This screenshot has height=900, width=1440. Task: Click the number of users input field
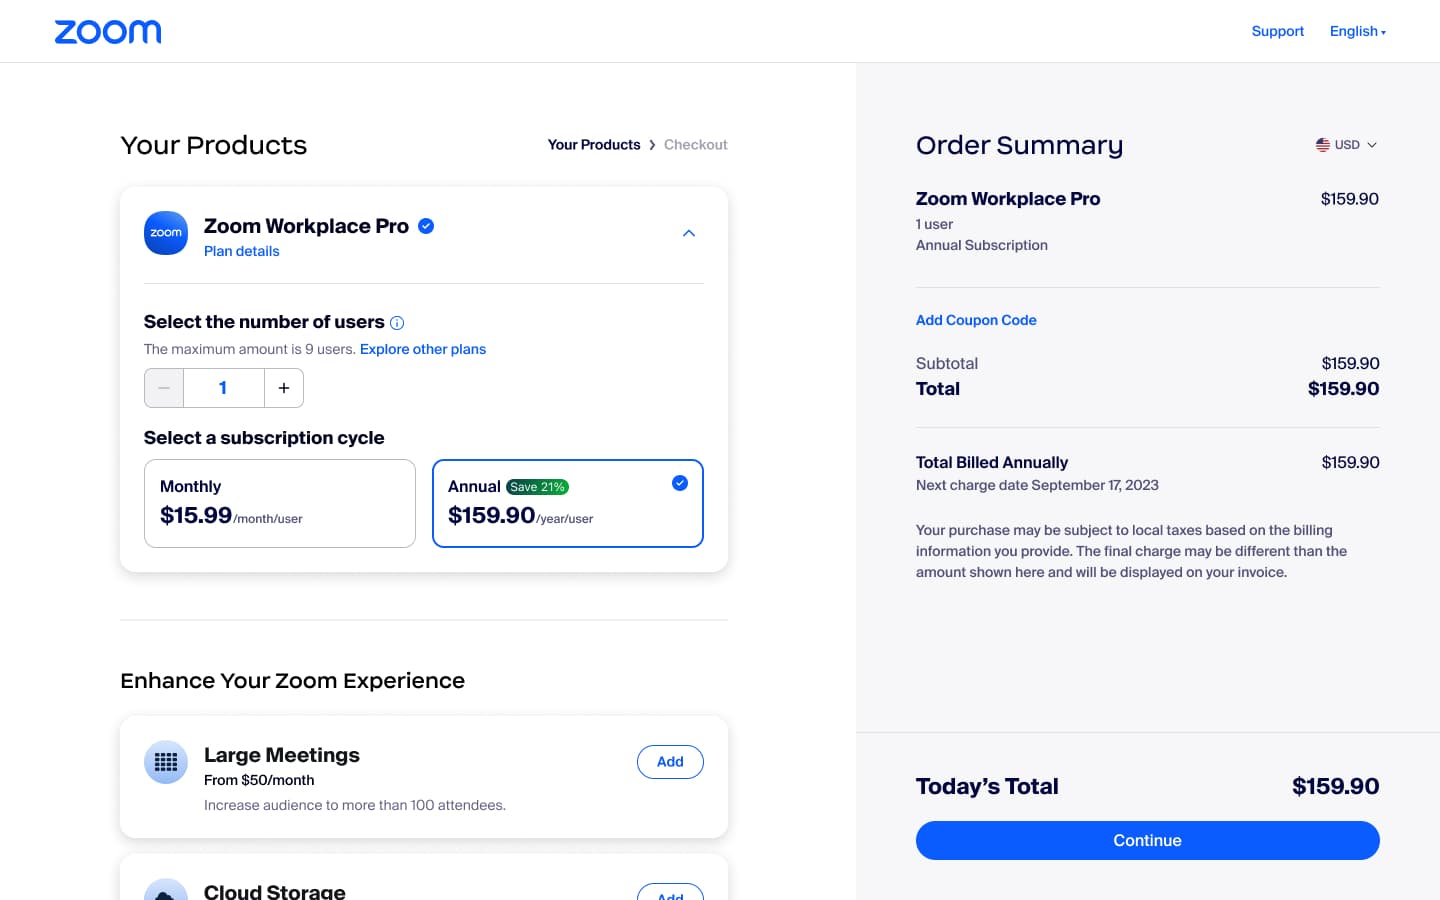[x=223, y=388]
